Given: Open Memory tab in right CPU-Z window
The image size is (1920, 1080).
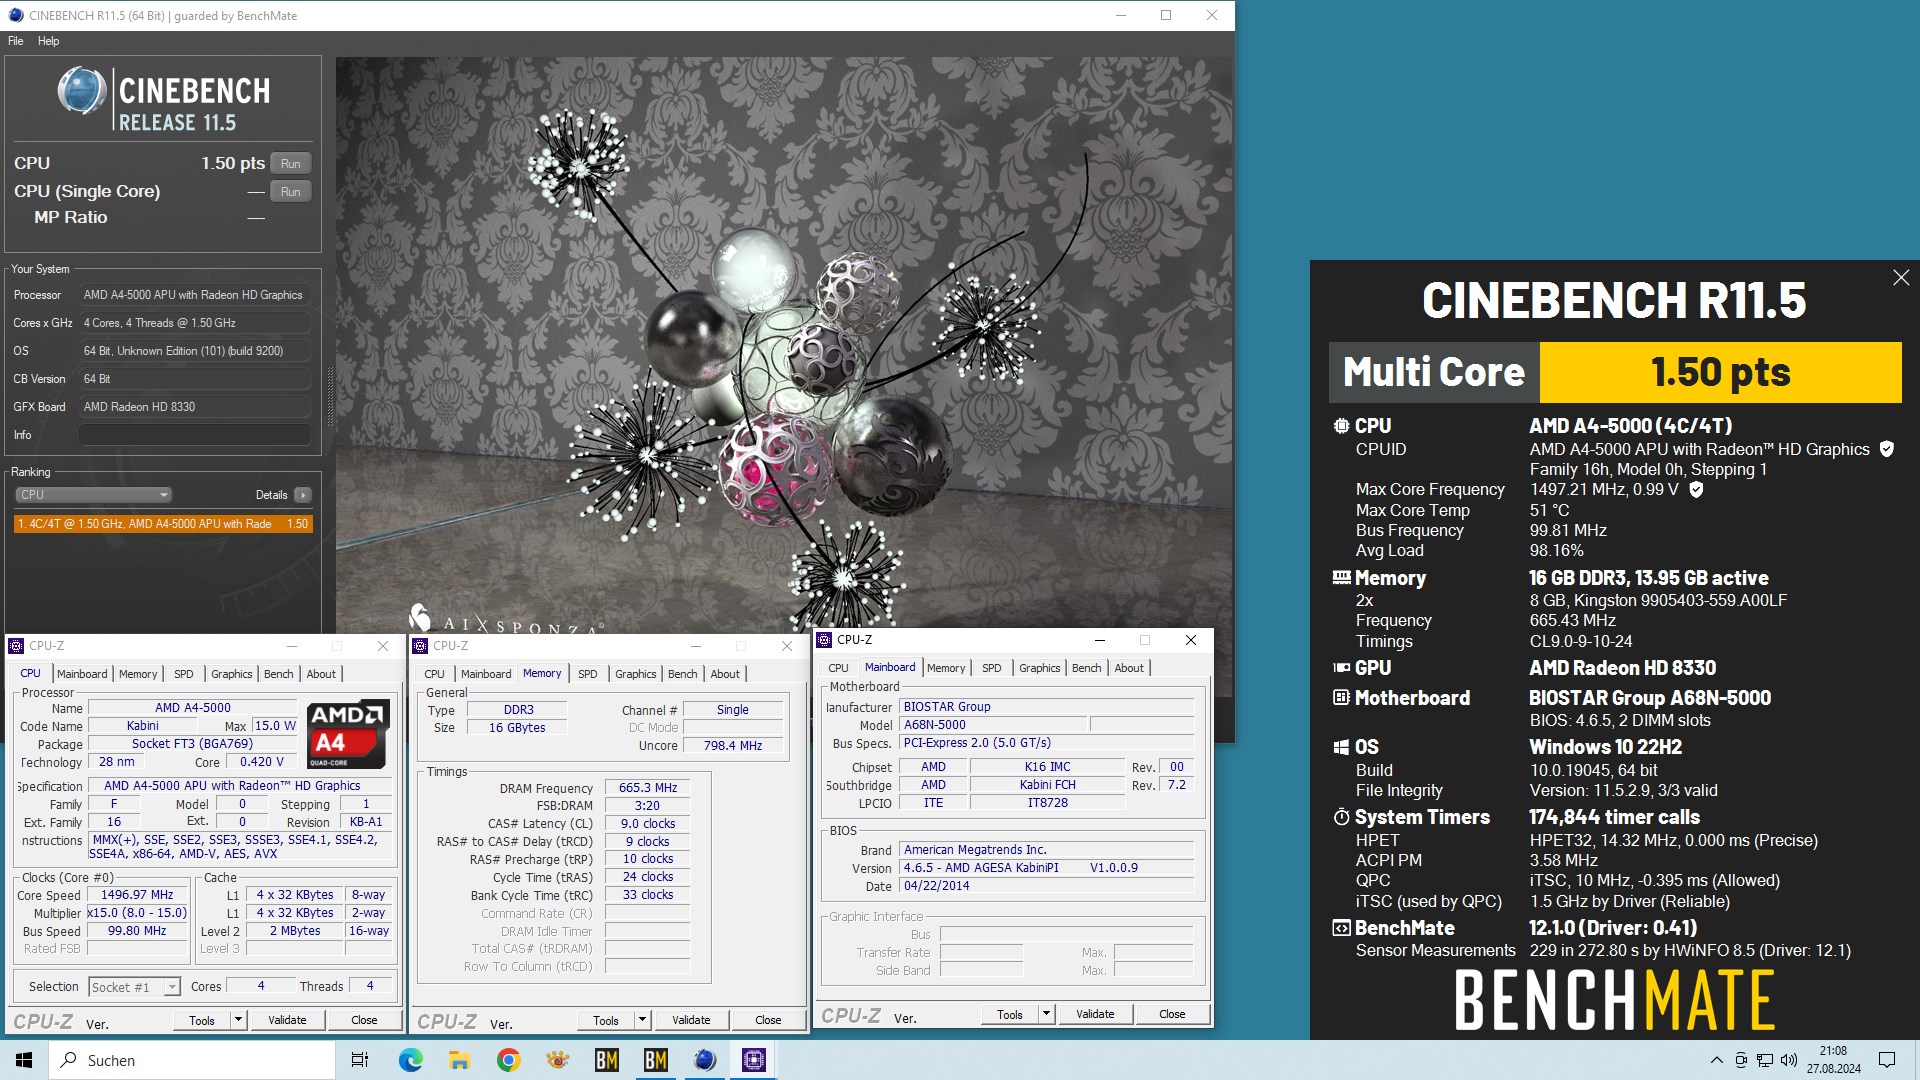Looking at the screenshot, I should [946, 668].
